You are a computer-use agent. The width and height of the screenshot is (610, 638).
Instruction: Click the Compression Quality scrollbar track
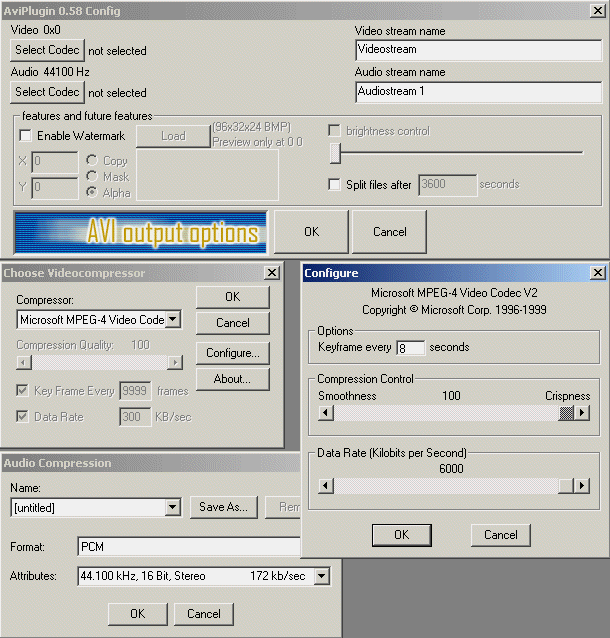[100, 362]
